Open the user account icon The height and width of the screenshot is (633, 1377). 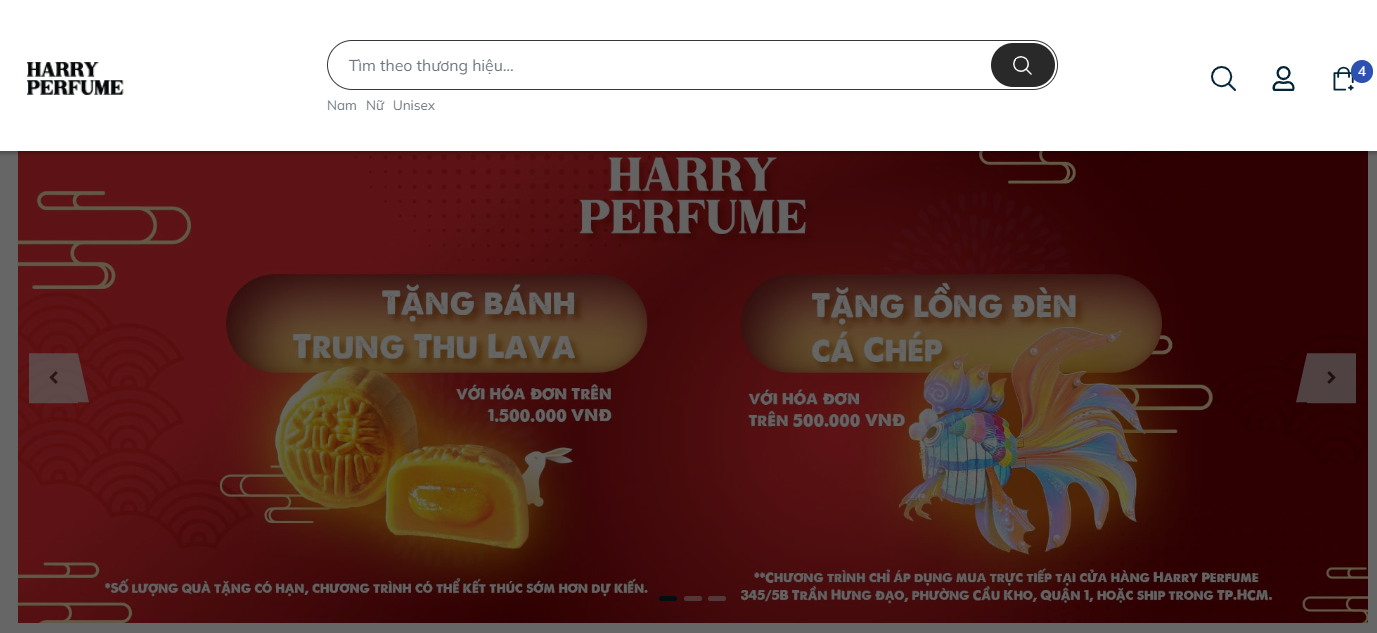pyautogui.click(x=1283, y=78)
